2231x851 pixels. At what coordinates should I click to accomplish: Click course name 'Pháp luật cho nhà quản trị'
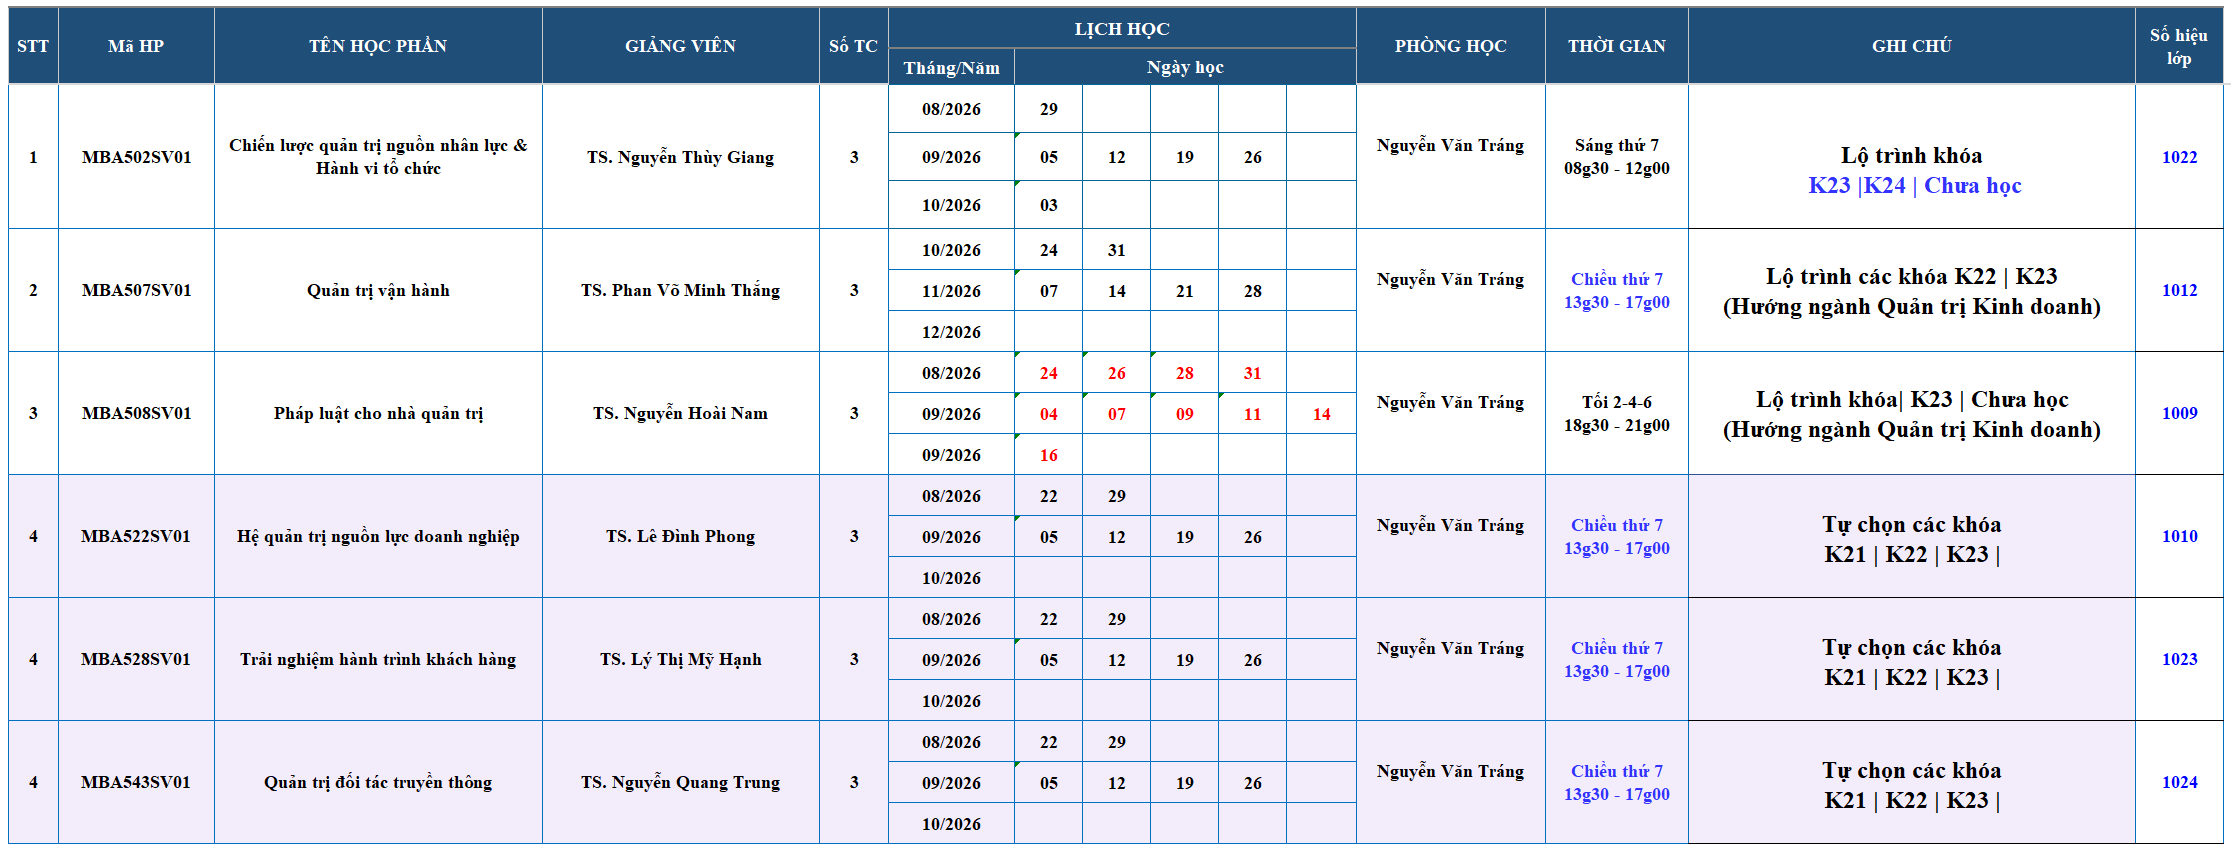(x=378, y=413)
